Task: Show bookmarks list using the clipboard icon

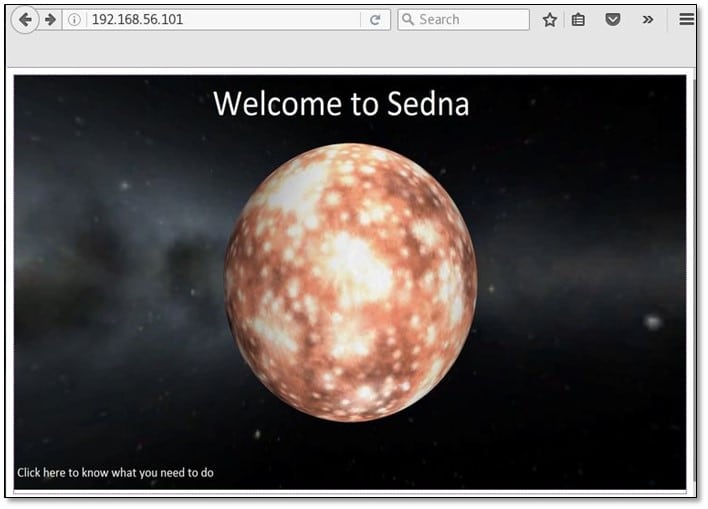Action: pyautogui.click(x=578, y=20)
